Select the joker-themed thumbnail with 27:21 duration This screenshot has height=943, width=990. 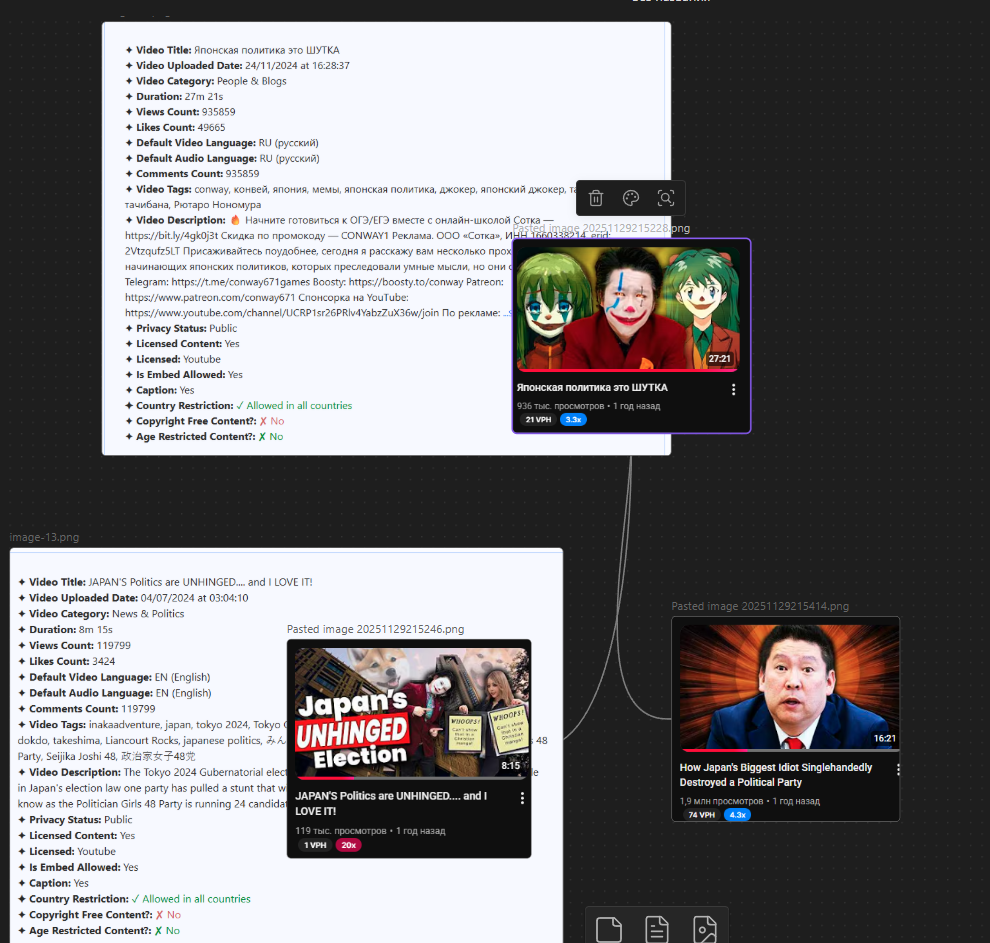[628, 308]
